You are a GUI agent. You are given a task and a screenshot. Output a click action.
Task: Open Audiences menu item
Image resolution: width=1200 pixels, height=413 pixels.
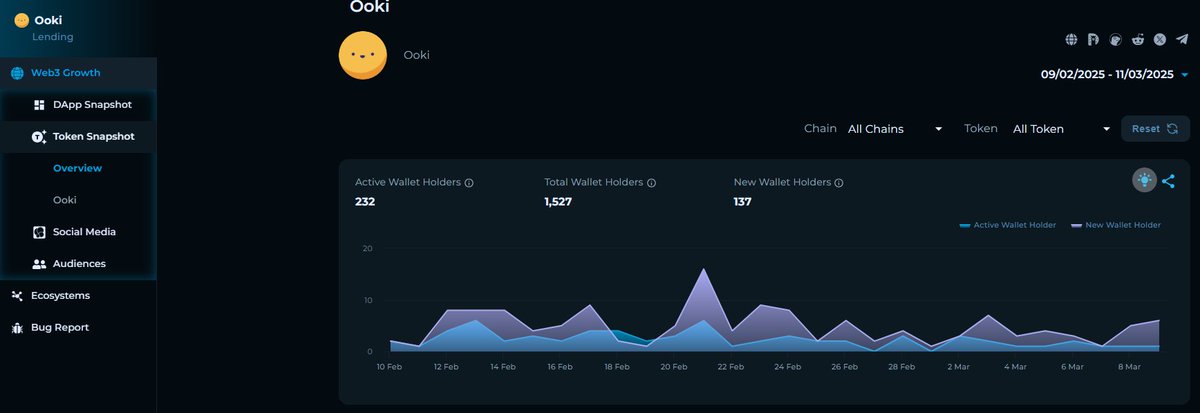[79, 264]
